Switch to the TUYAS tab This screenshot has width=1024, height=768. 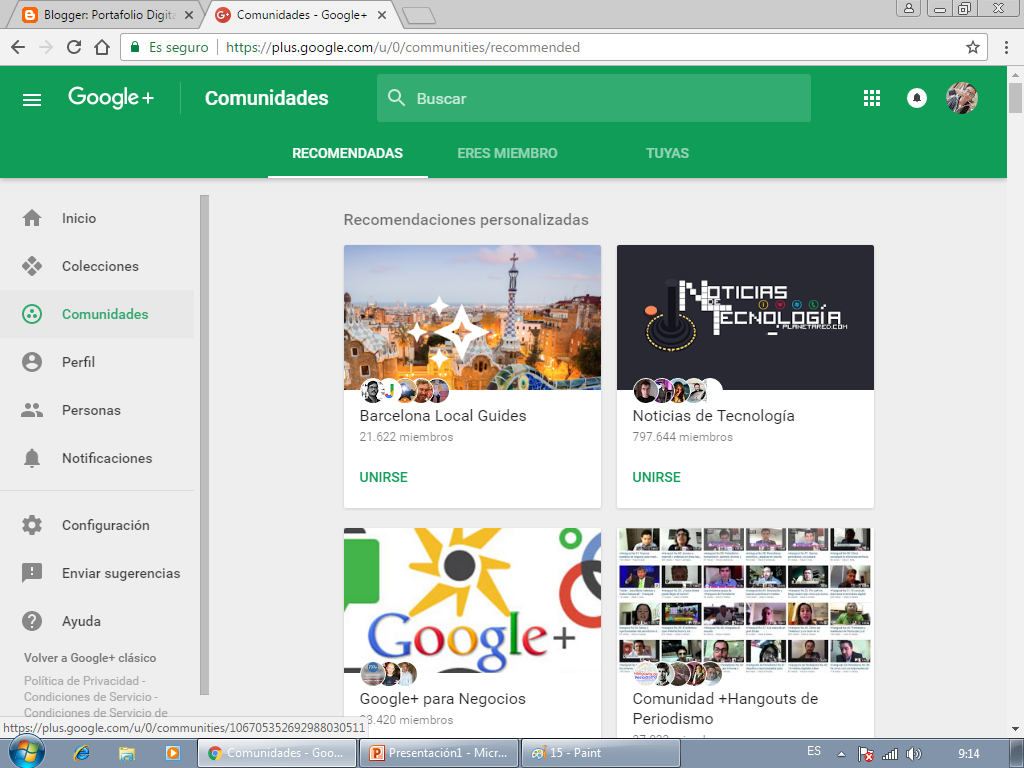667,153
